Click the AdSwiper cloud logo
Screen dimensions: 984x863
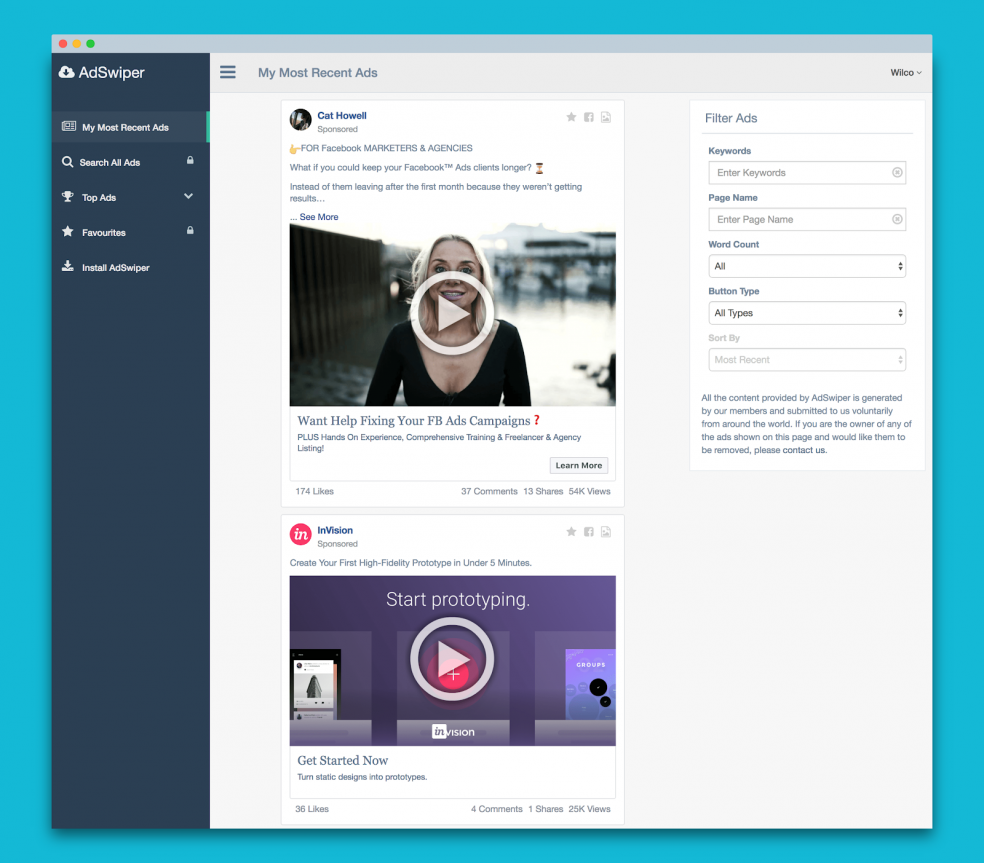67,72
